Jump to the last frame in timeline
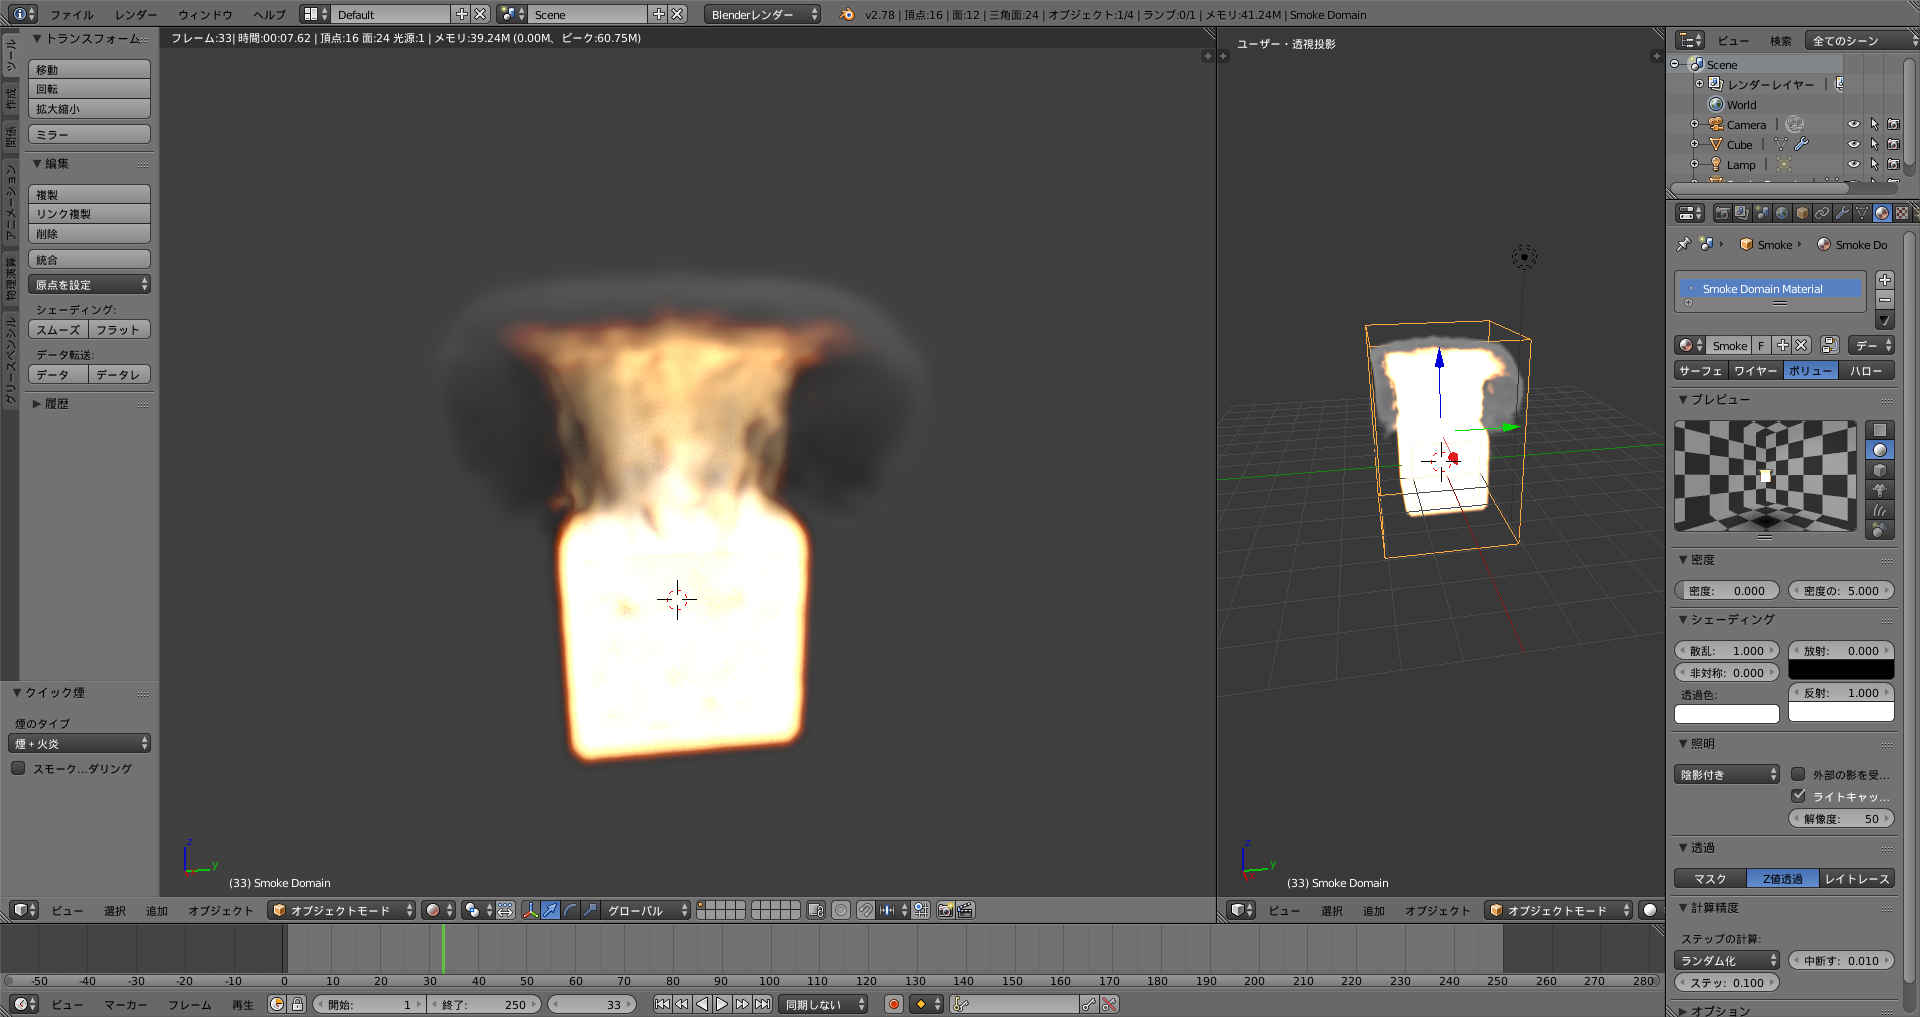This screenshot has height=1017, width=1920. pos(762,1004)
